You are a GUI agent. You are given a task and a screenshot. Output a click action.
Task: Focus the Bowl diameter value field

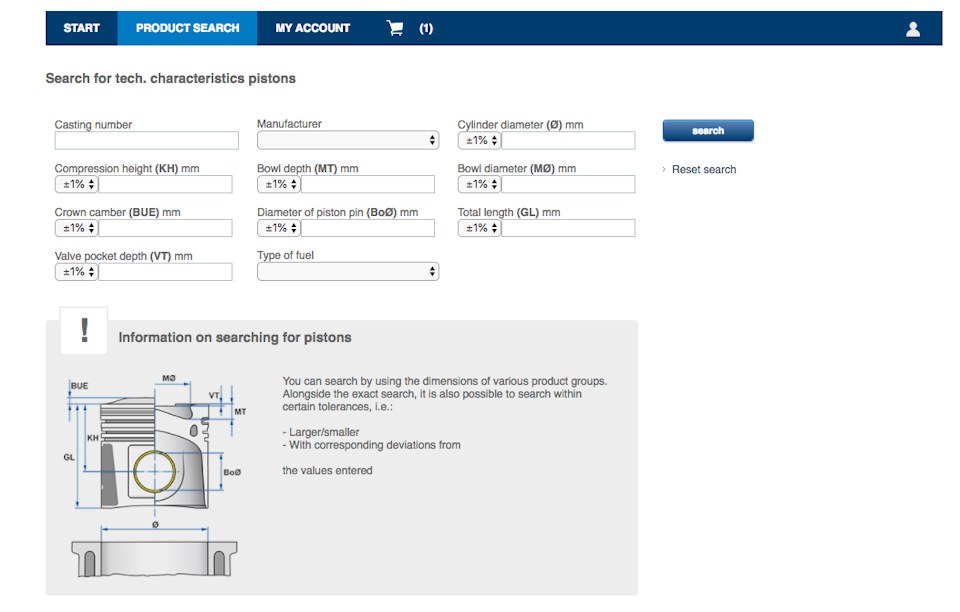pos(568,184)
